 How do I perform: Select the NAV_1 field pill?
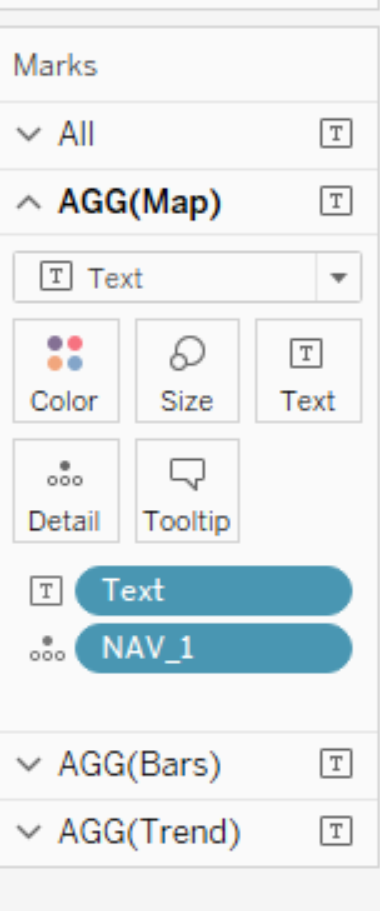click(214, 648)
